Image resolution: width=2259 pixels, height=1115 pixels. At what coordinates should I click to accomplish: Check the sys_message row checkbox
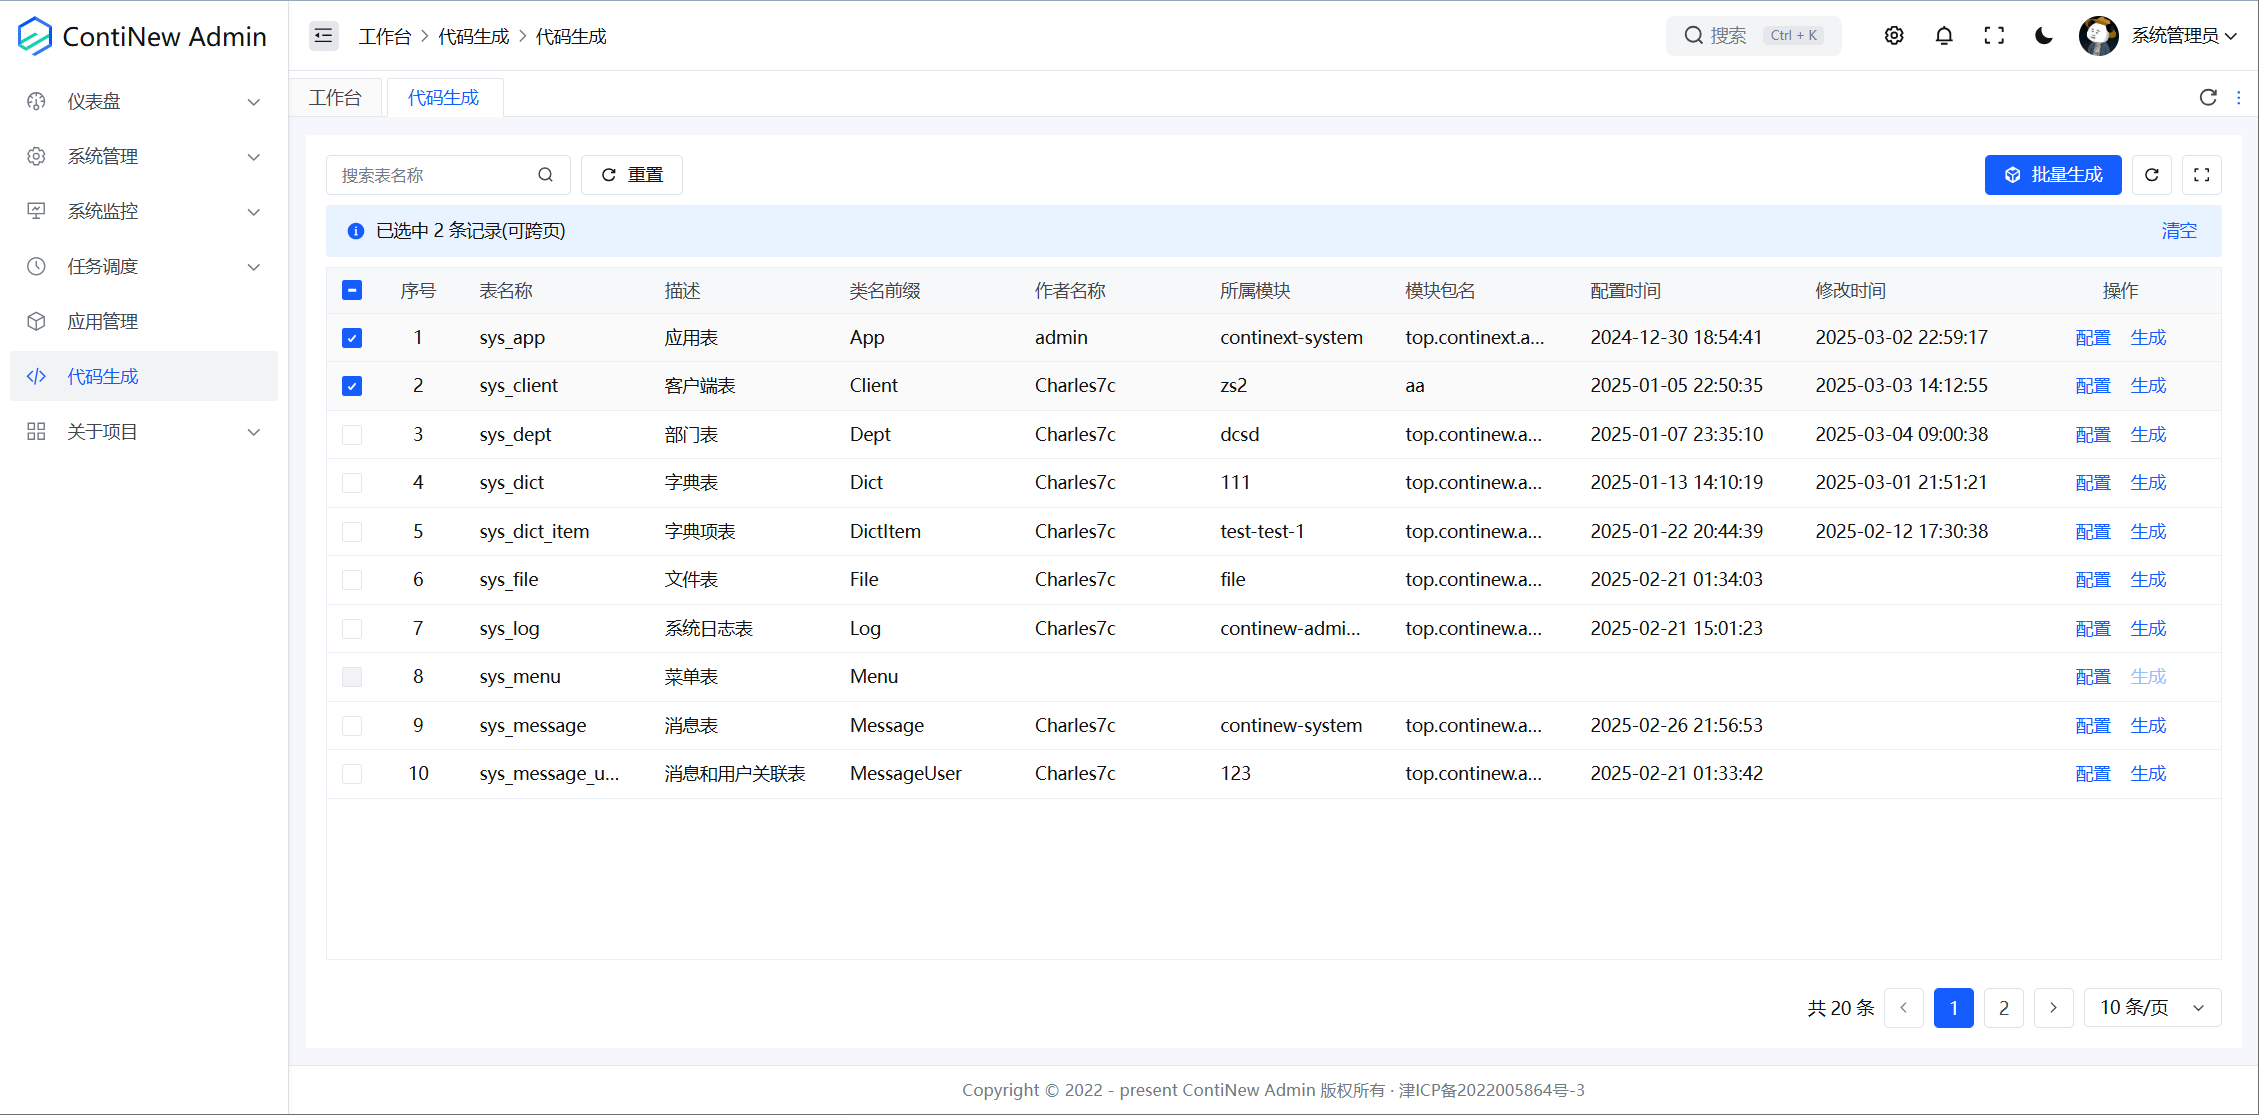(x=352, y=726)
